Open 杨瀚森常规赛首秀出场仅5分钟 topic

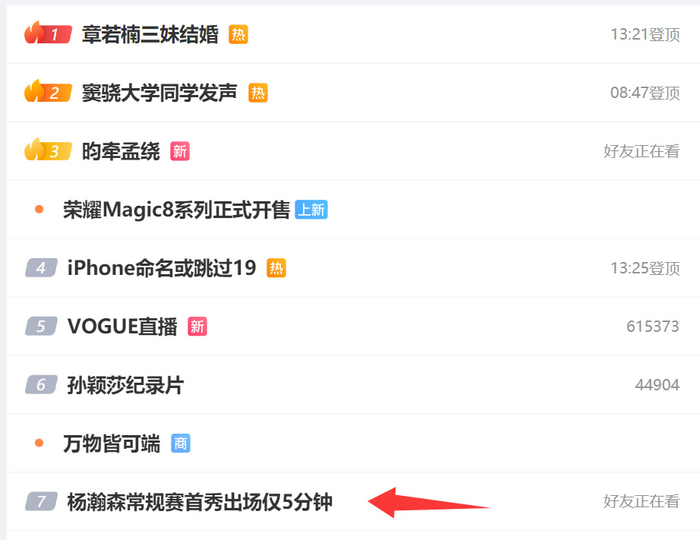tap(200, 502)
